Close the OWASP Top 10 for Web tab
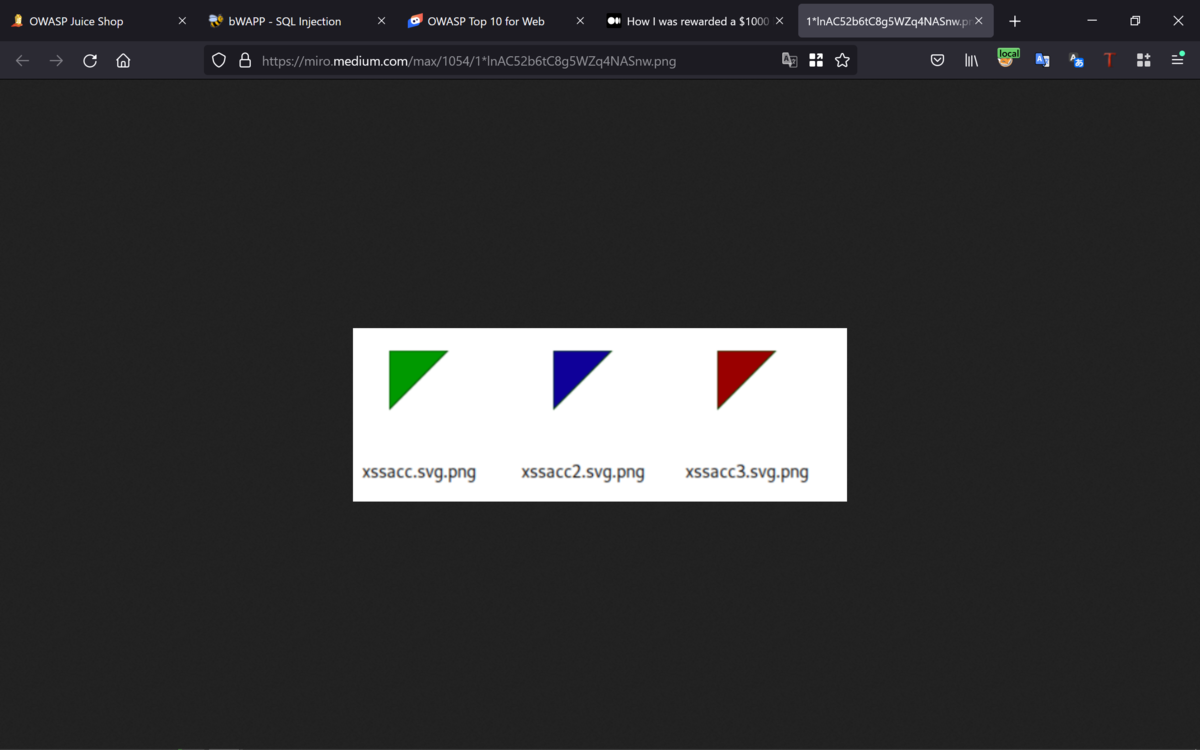Image resolution: width=1200 pixels, height=750 pixels. 580,21
